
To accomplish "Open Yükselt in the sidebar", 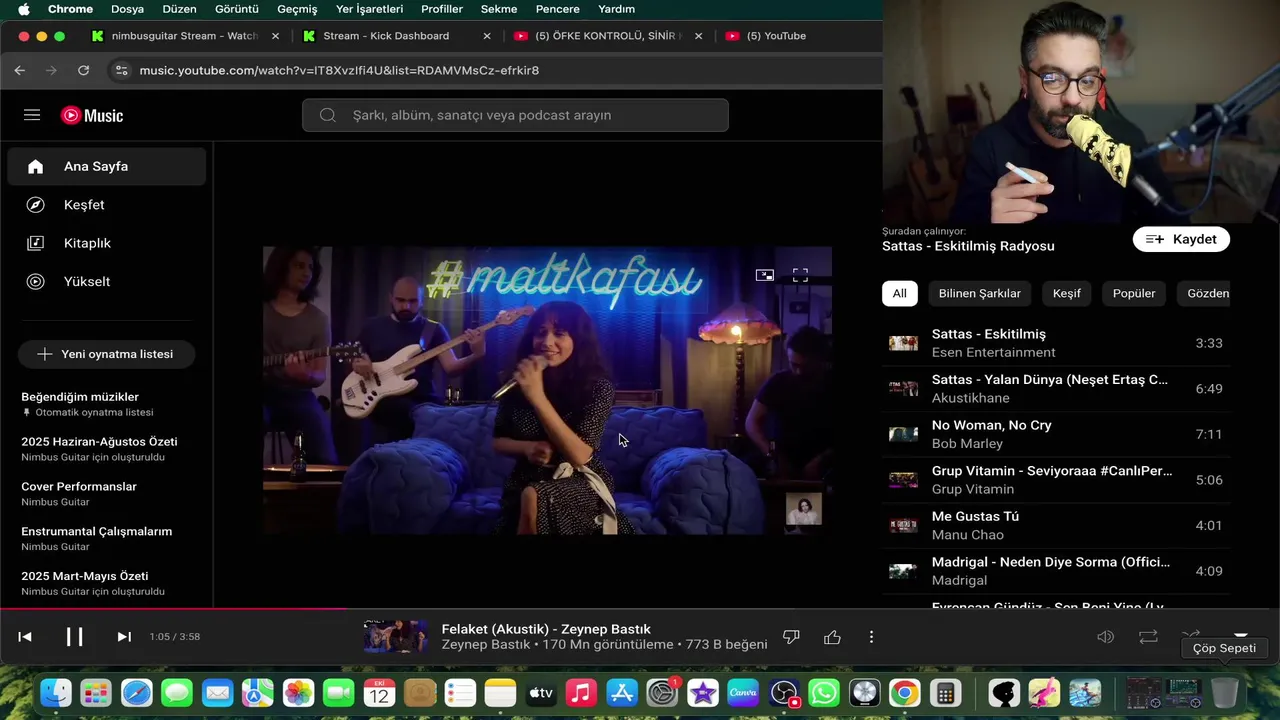I will (107, 281).
